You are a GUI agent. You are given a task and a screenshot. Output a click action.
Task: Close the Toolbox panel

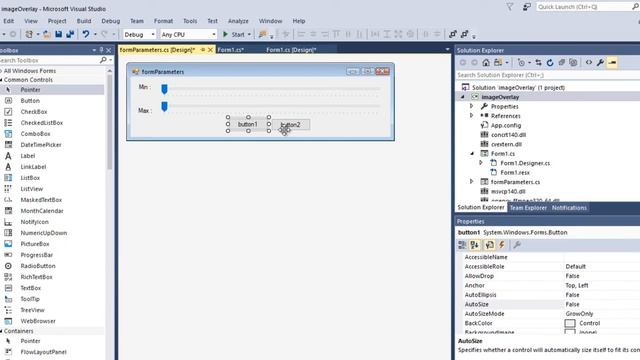109,50
